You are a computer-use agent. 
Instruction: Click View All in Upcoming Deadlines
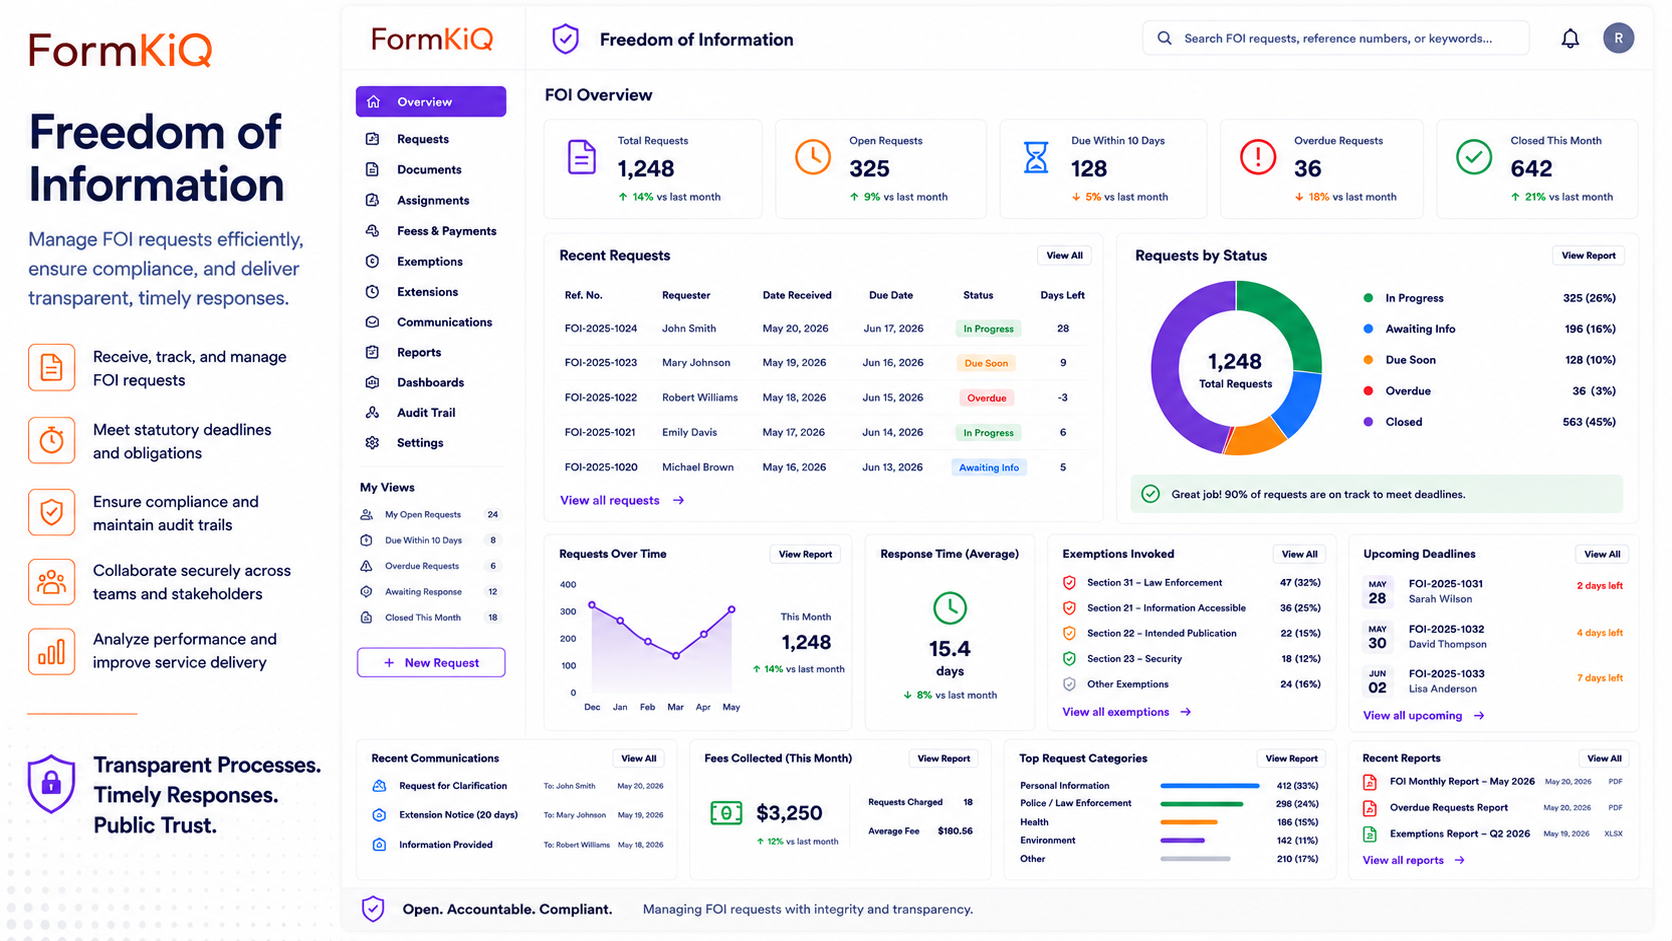1602,554
